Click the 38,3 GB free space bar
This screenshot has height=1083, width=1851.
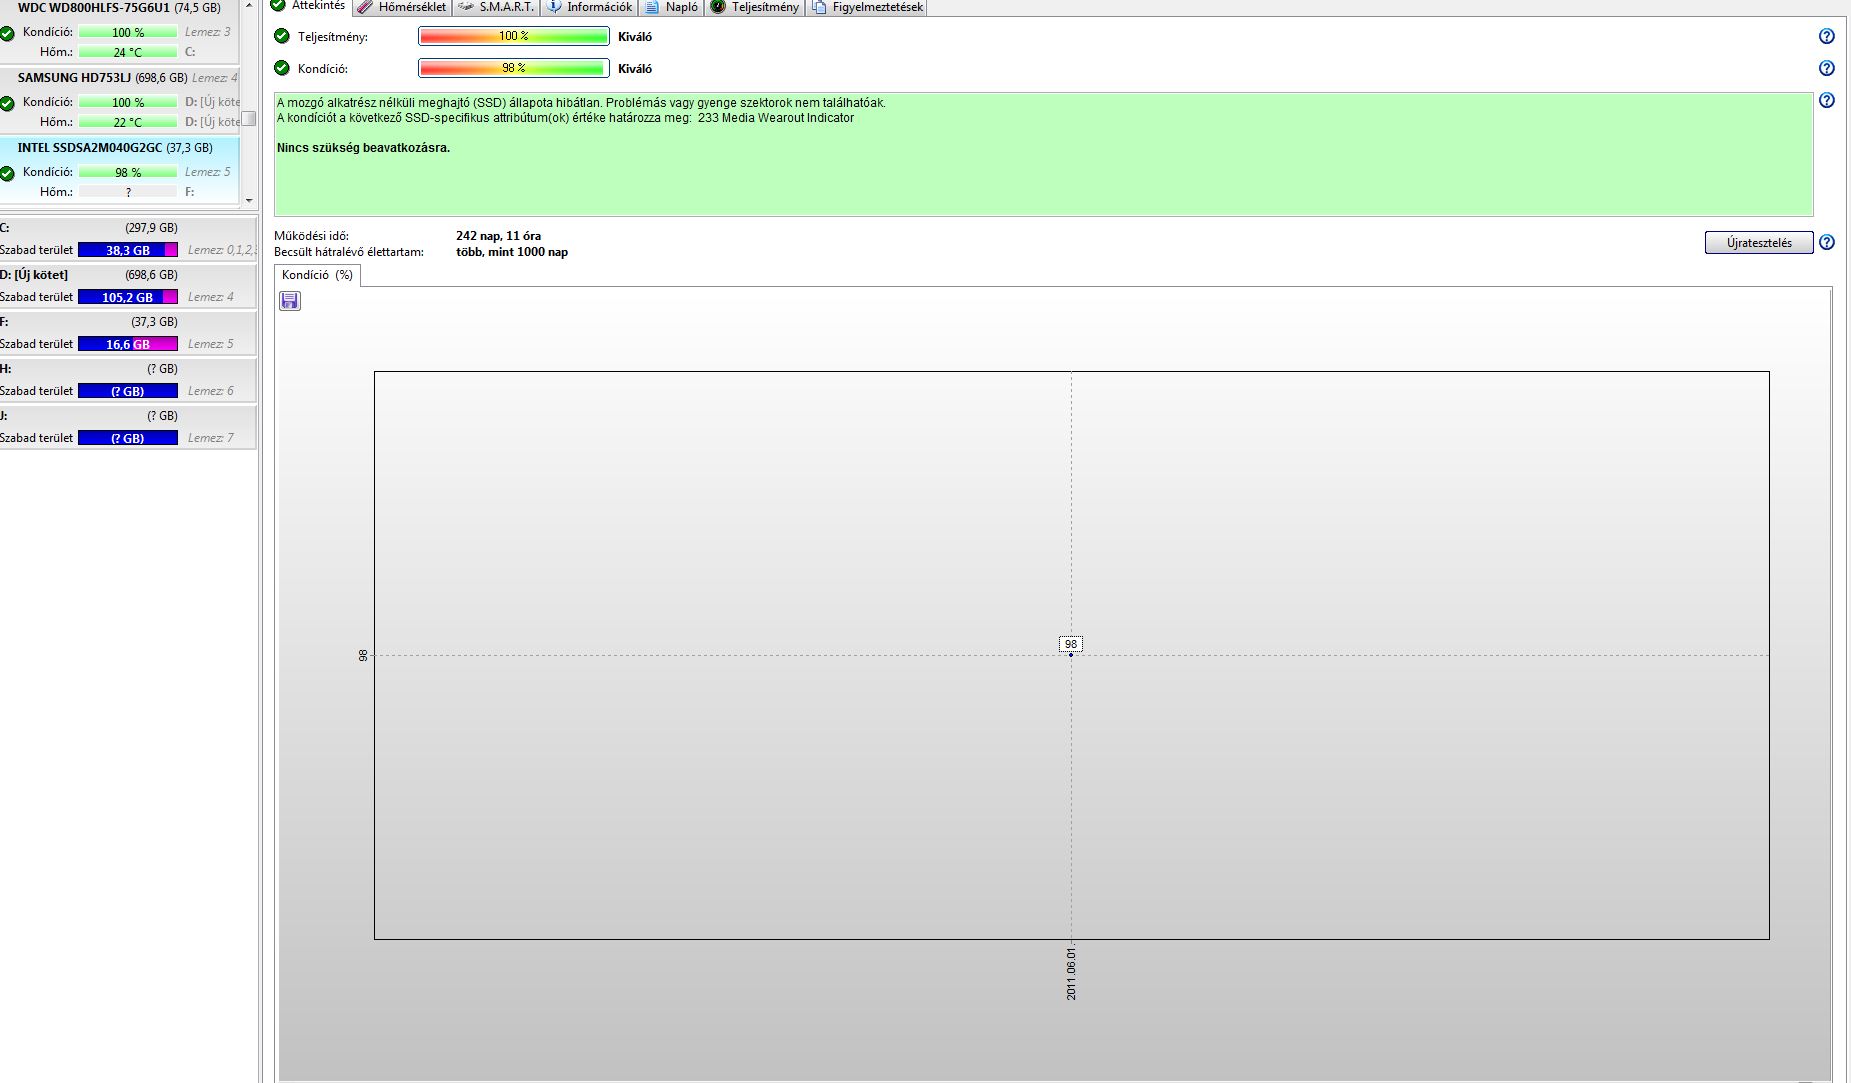[128, 250]
